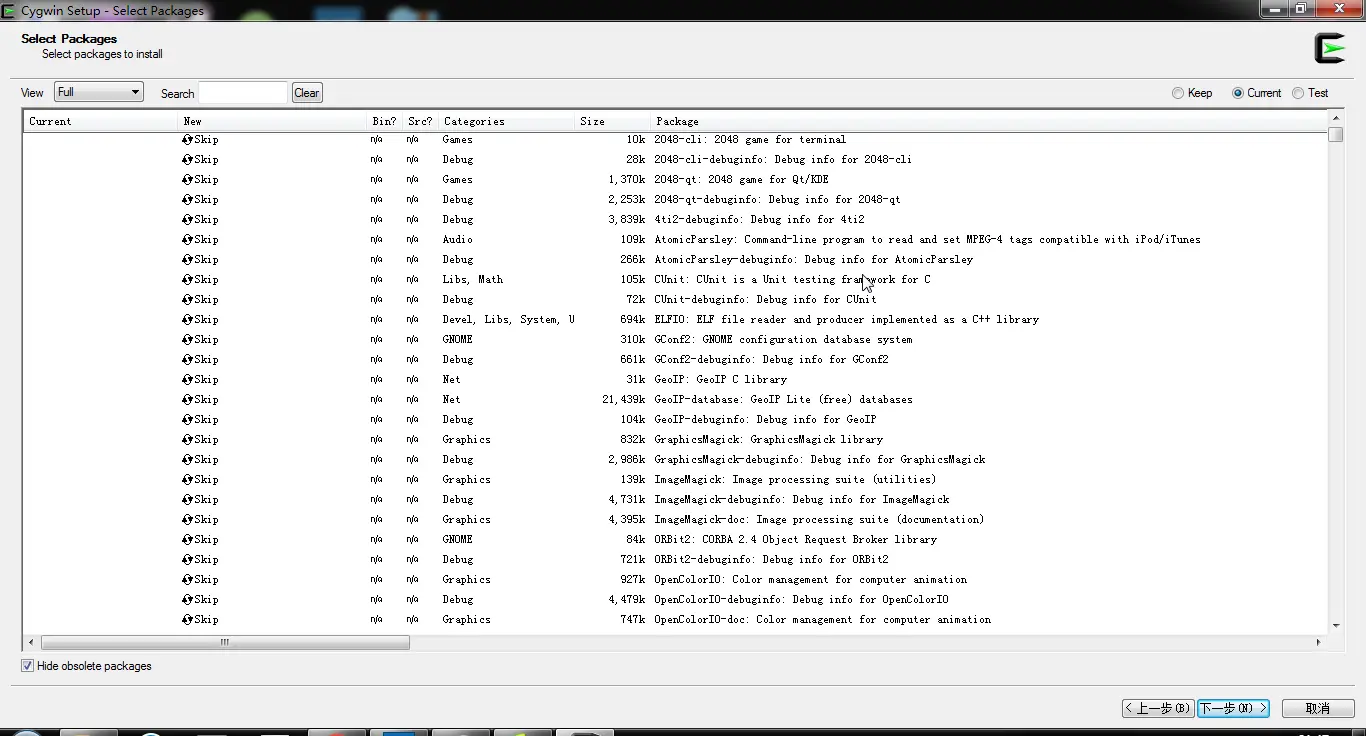
Task: Click Skip icon for OpenColorIO Graphics package
Action: [187, 580]
